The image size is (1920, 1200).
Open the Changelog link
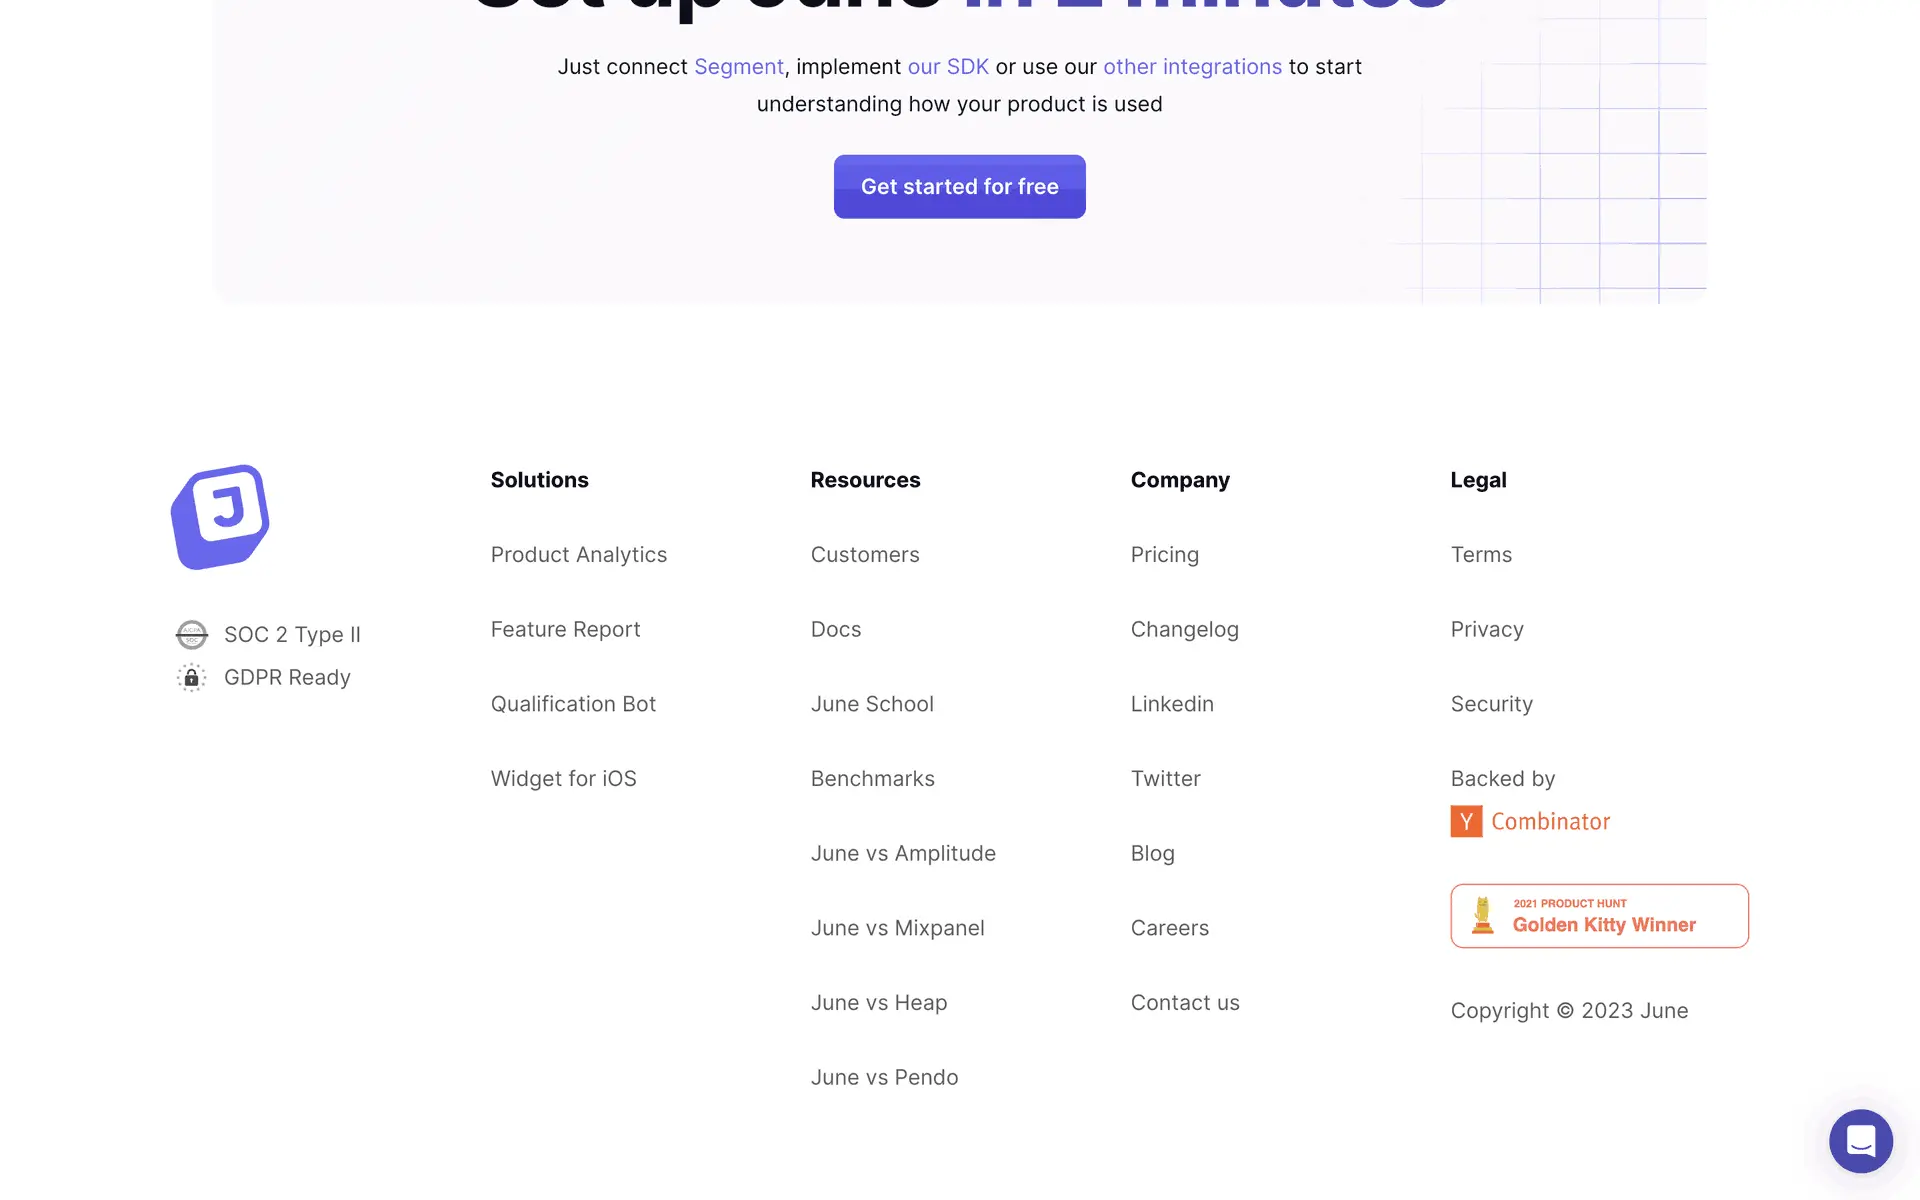[1184, 630]
